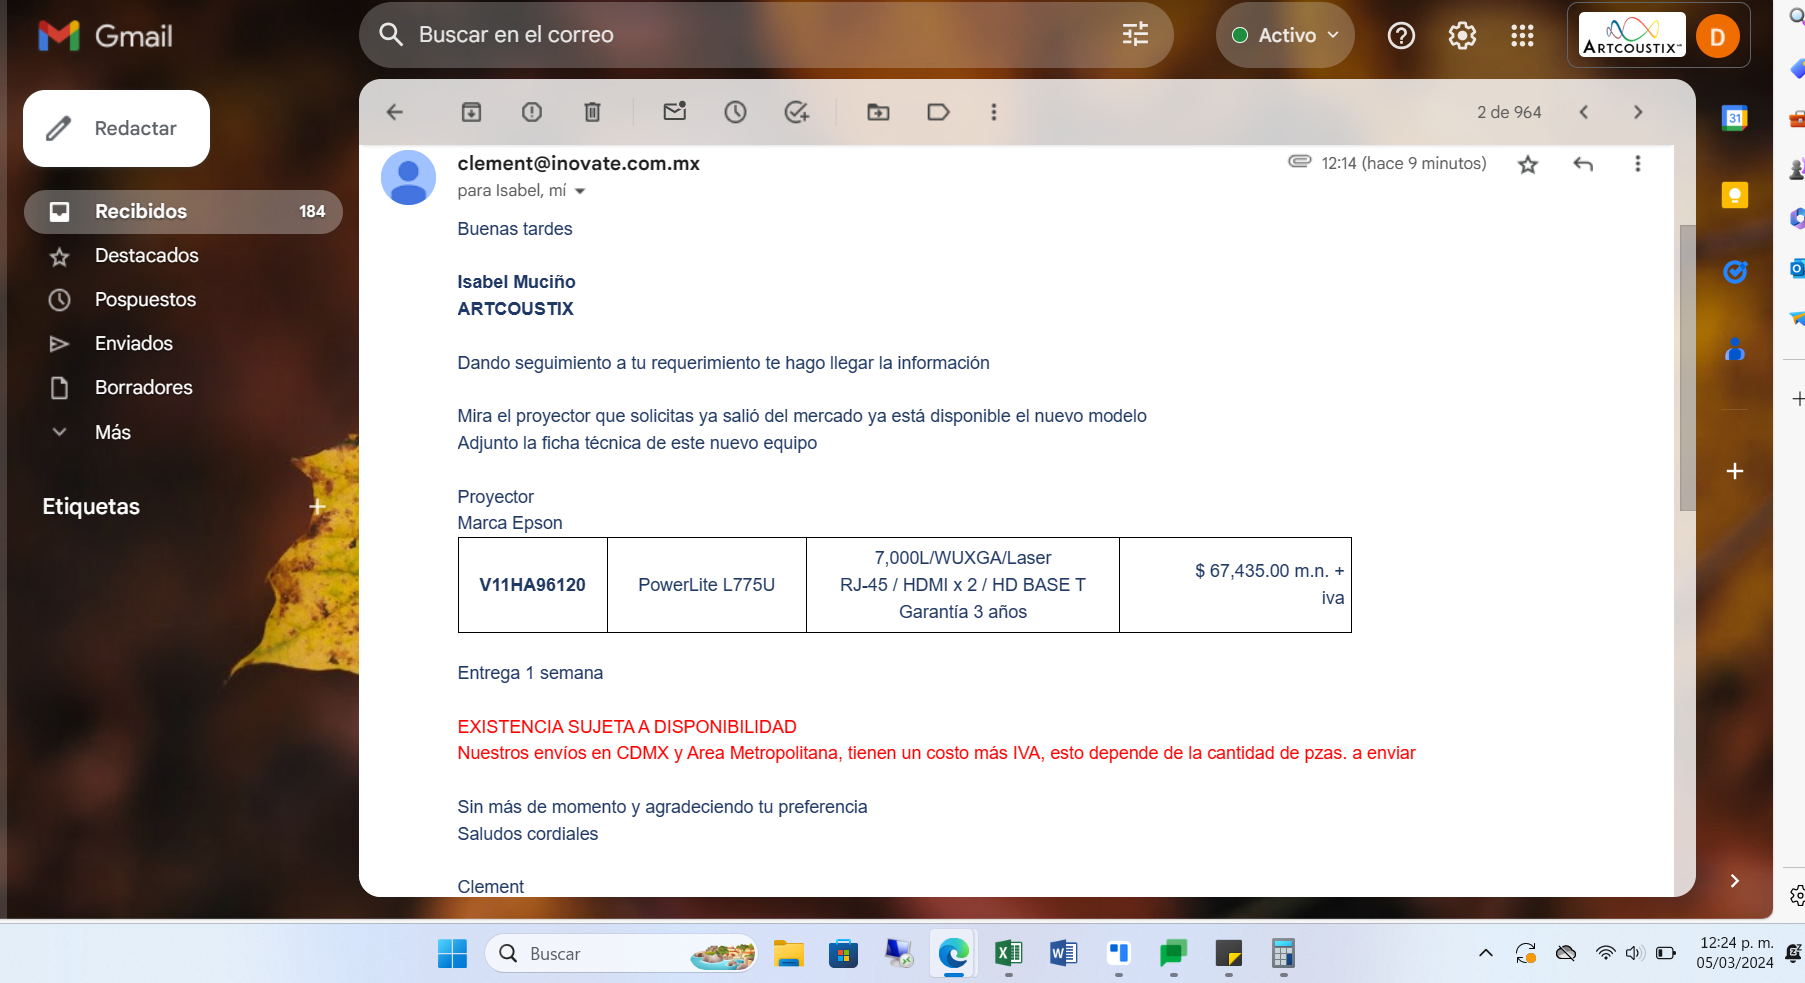The height and width of the screenshot is (983, 1805).
Task: Archive this email
Action: 471,112
